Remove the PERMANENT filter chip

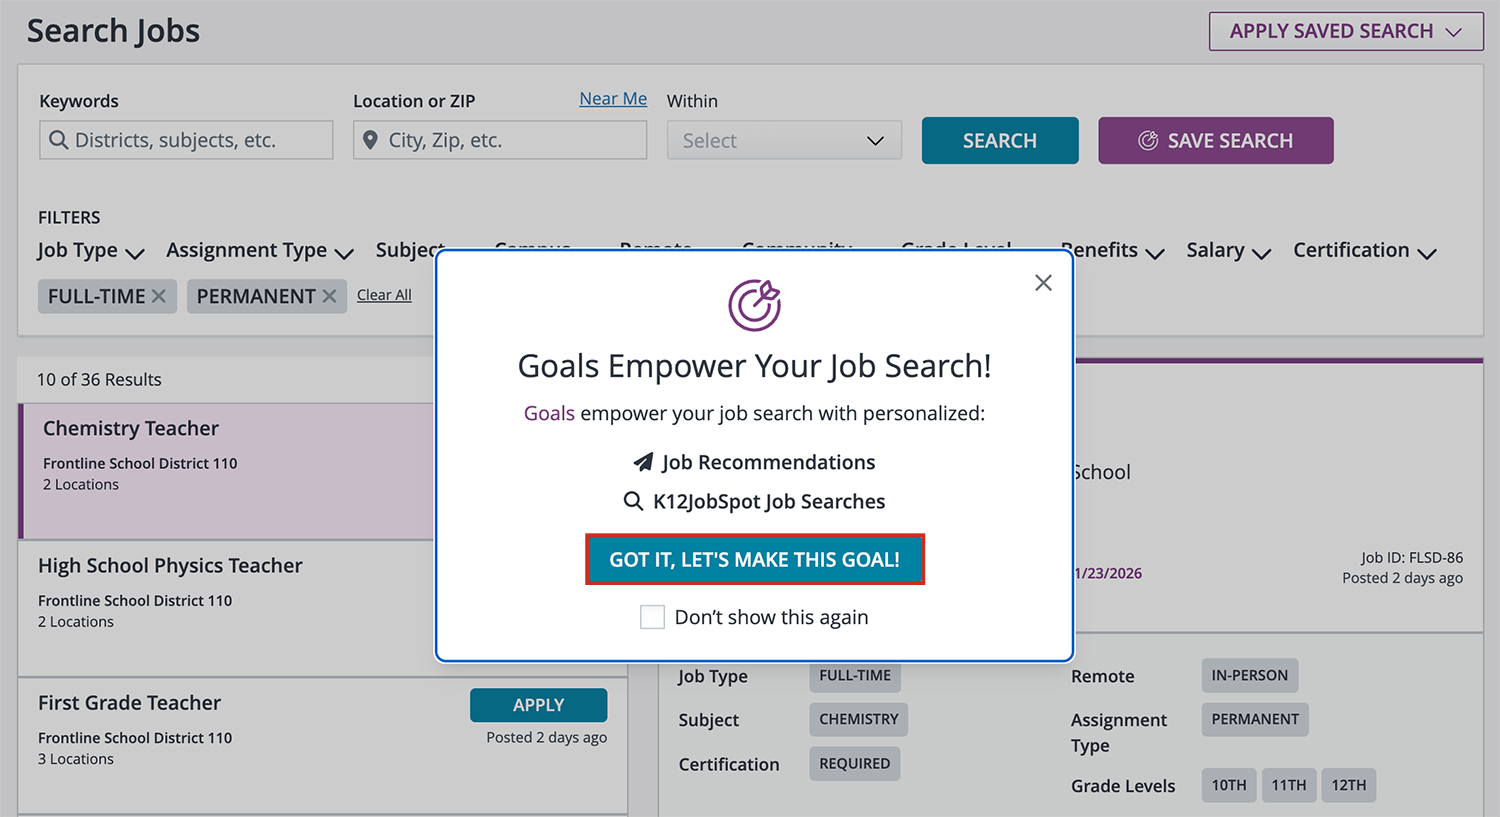tap(329, 296)
